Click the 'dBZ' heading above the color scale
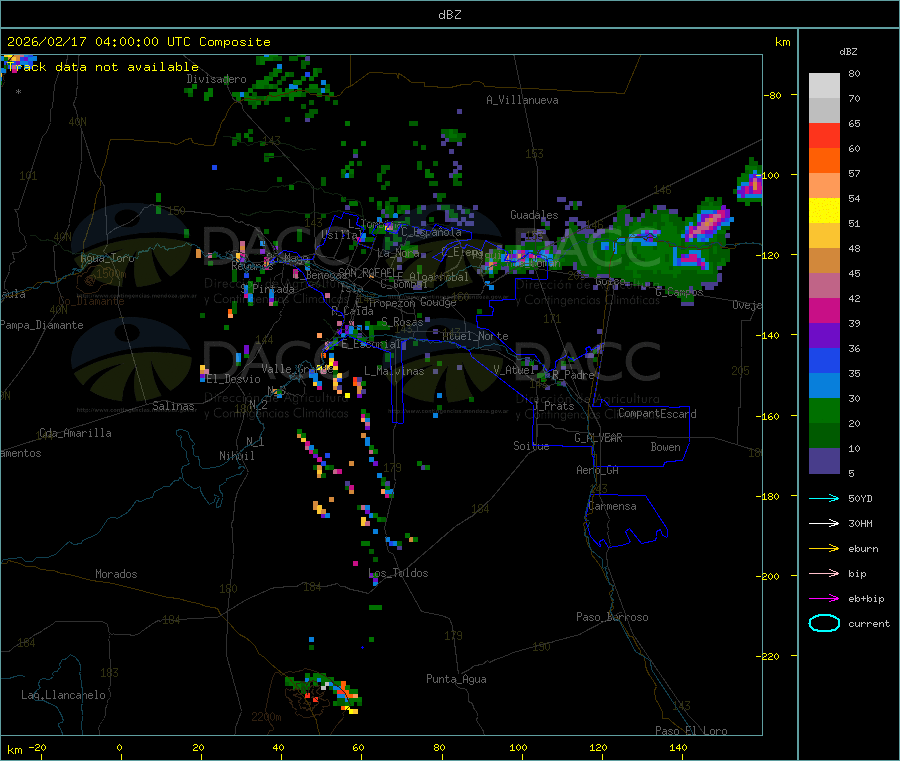The height and width of the screenshot is (761, 900). point(848,52)
